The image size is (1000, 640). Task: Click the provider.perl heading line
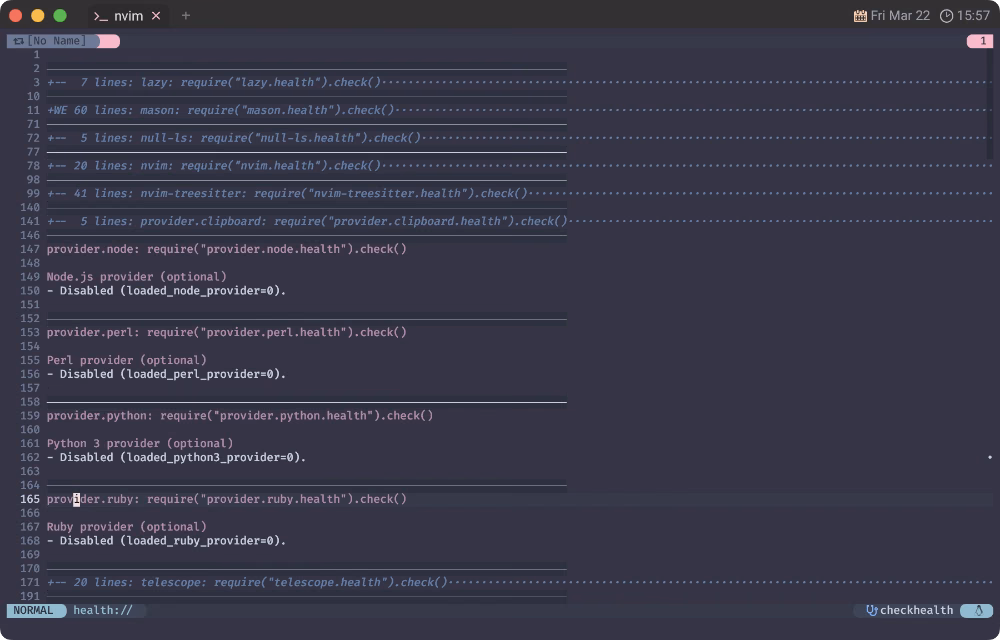click(x=226, y=332)
